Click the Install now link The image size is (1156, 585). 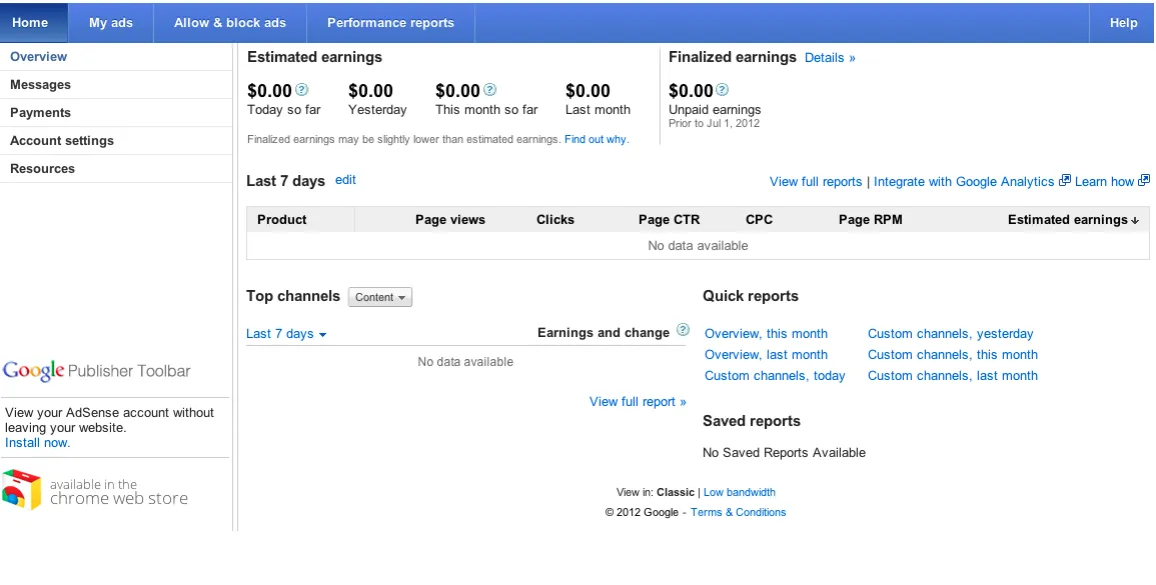[x=37, y=443]
